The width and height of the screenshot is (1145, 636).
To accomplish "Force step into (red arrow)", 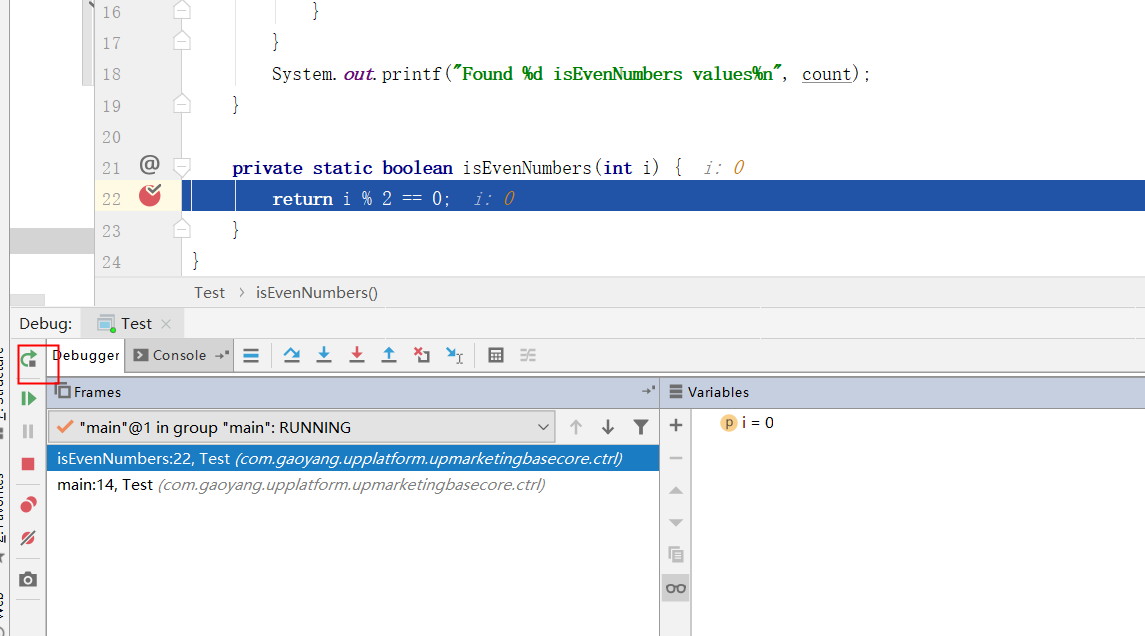I will click(356, 356).
